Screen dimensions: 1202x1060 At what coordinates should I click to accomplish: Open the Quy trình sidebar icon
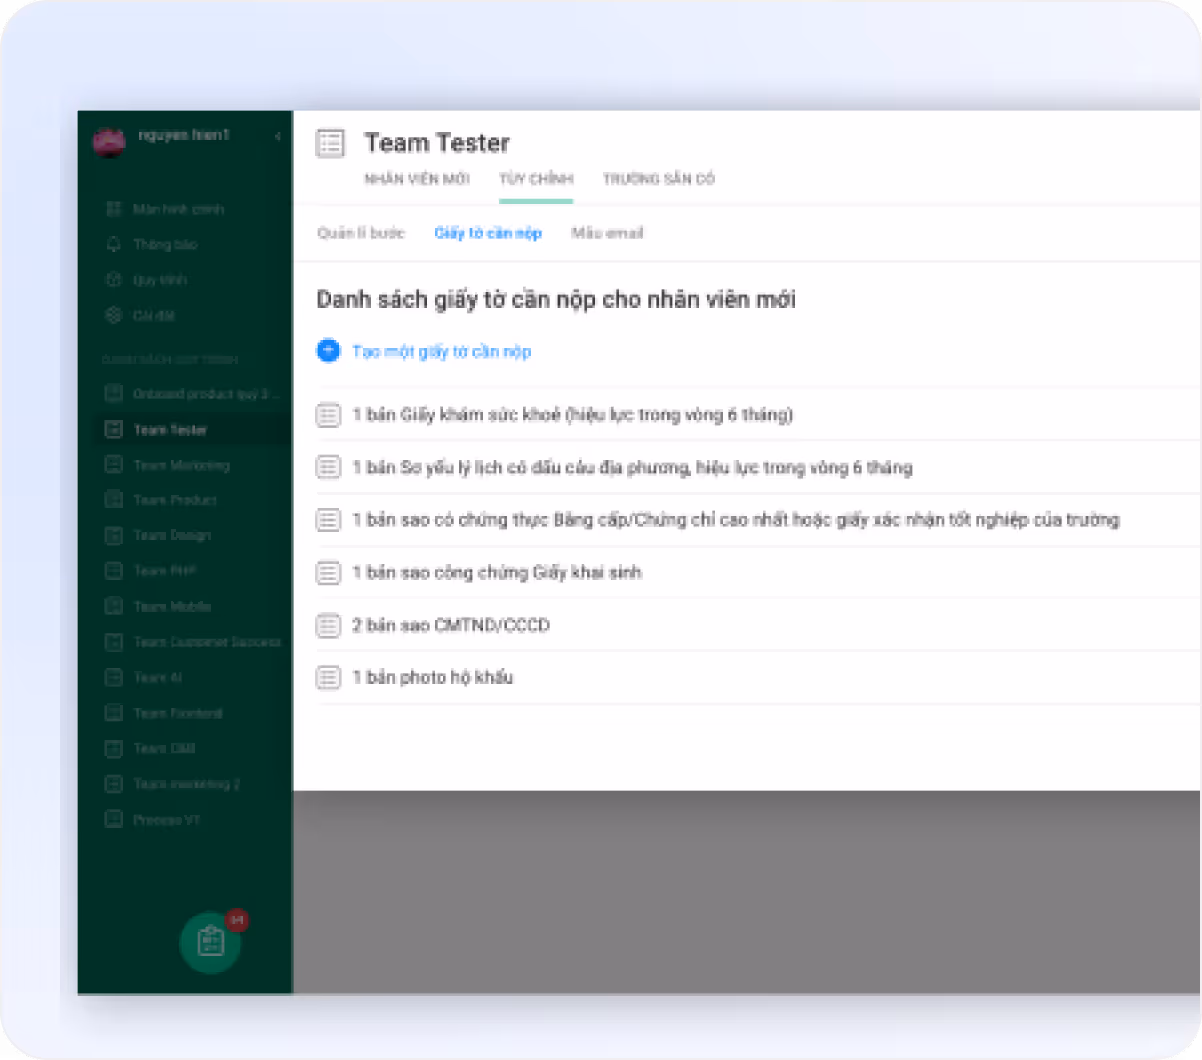pyautogui.click(x=114, y=280)
